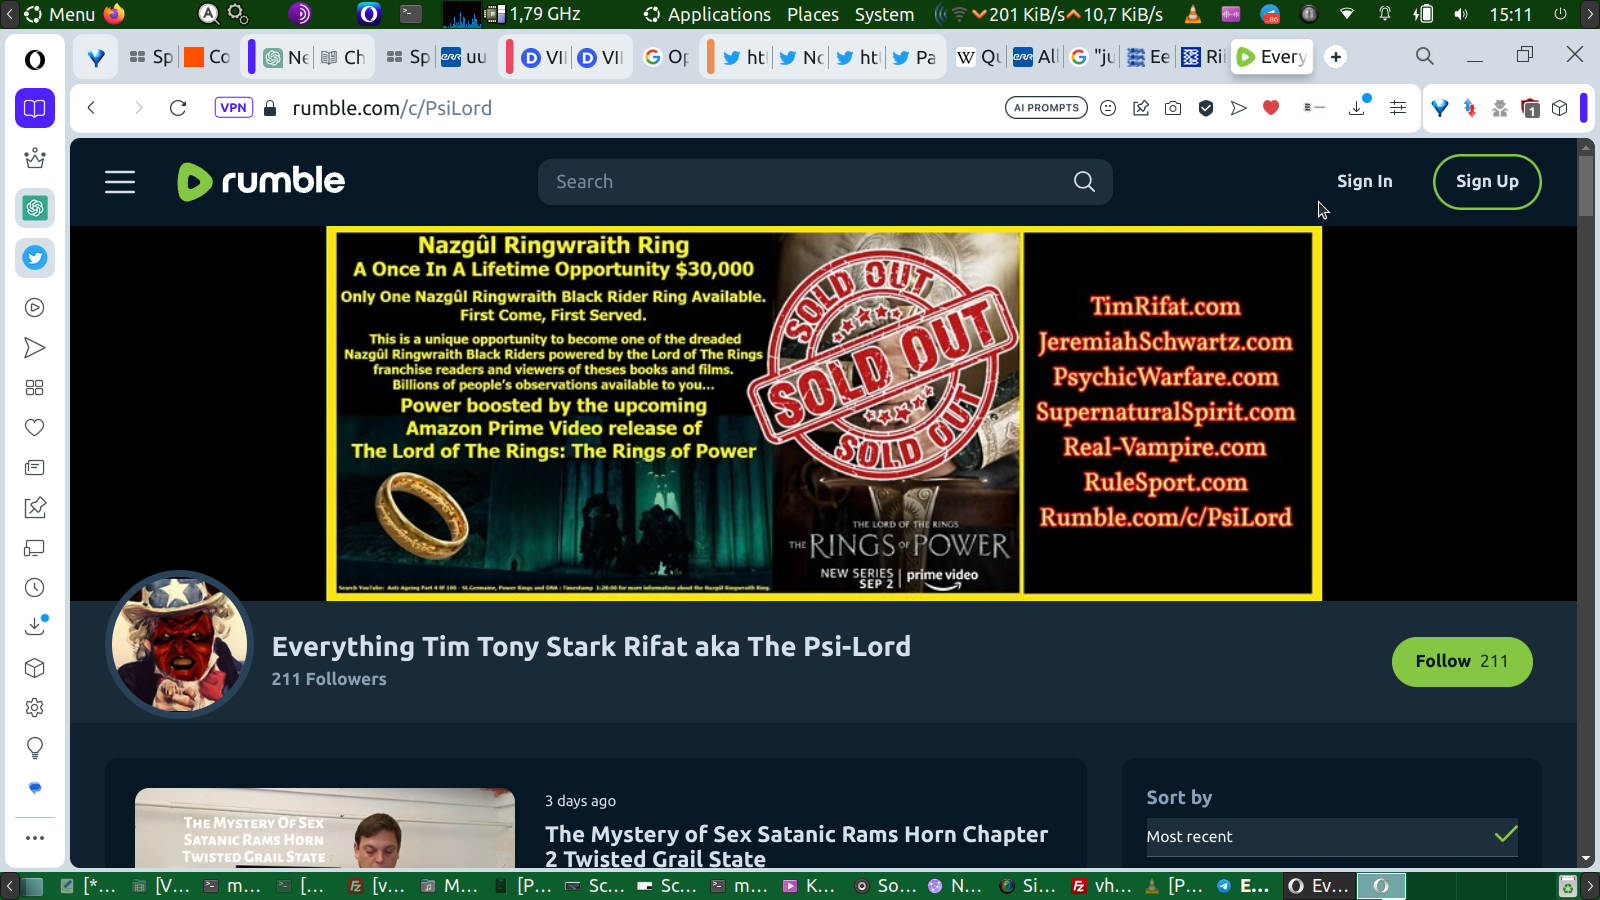This screenshot has width=1600, height=900.
Task: Select the Most recent sort option
Action: [x=1332, y=837]
